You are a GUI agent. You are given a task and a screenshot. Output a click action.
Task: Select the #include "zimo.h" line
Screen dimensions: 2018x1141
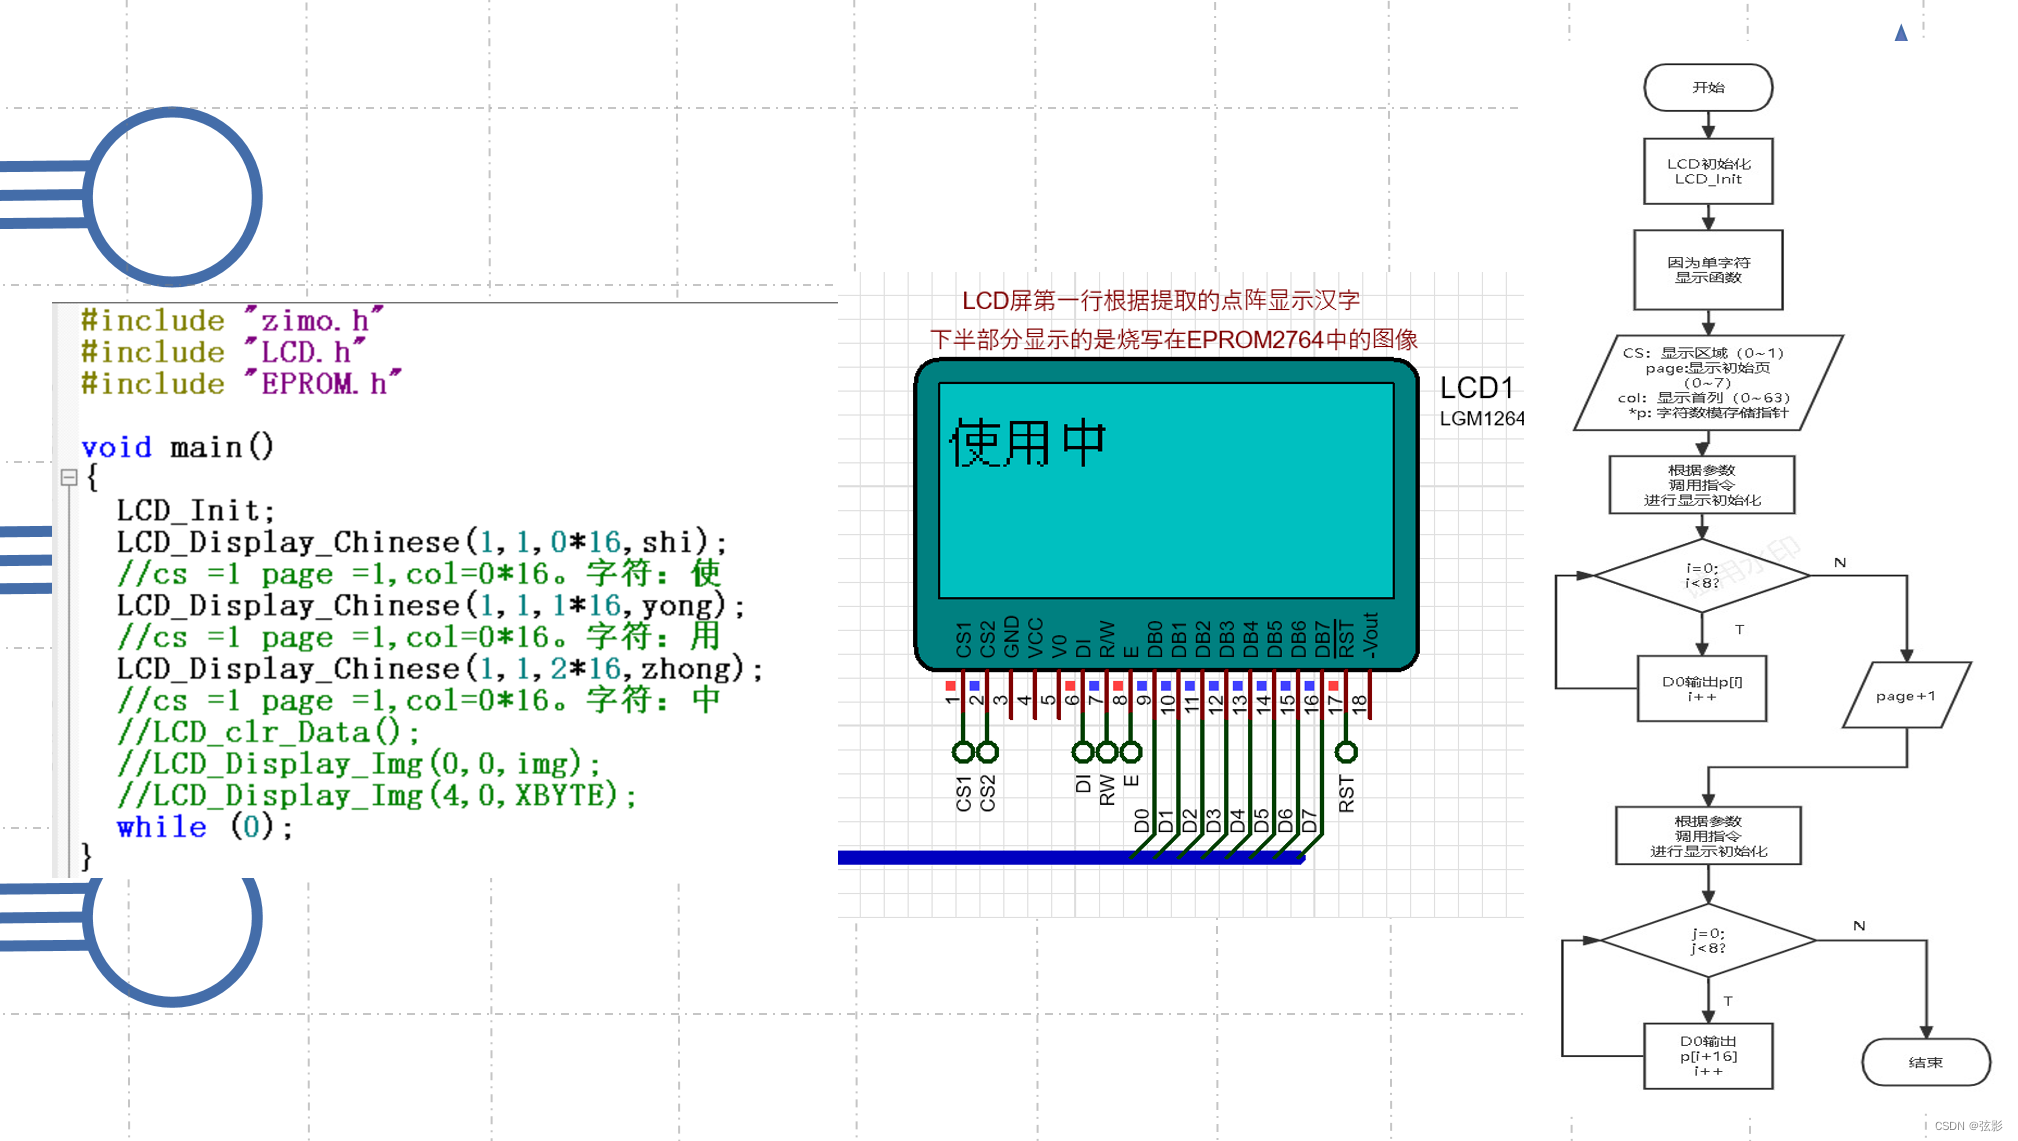point(232,321)
